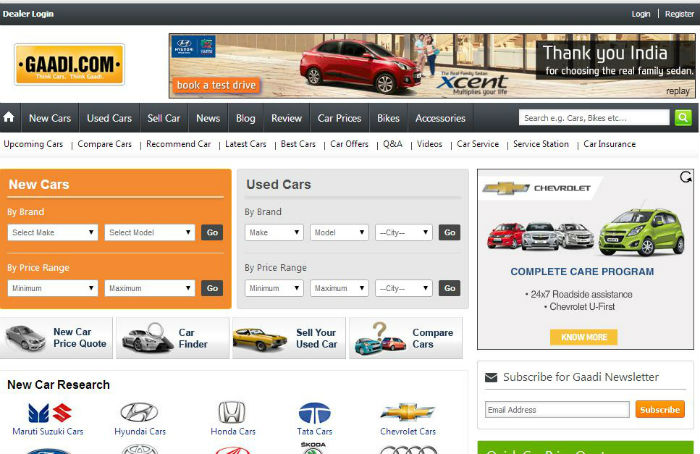Image resolution: width=700 pixels, height=454 pixels.
Task: Focus the newsletter Email Address field
Action: tap(557, 410)
